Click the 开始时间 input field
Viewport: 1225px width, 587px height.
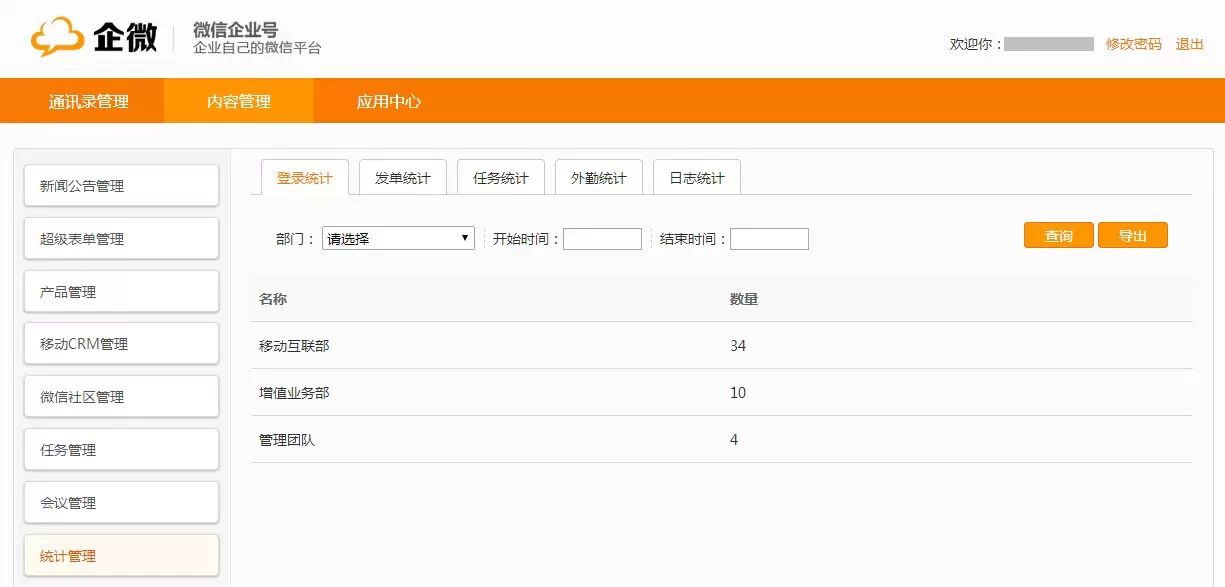602,239
